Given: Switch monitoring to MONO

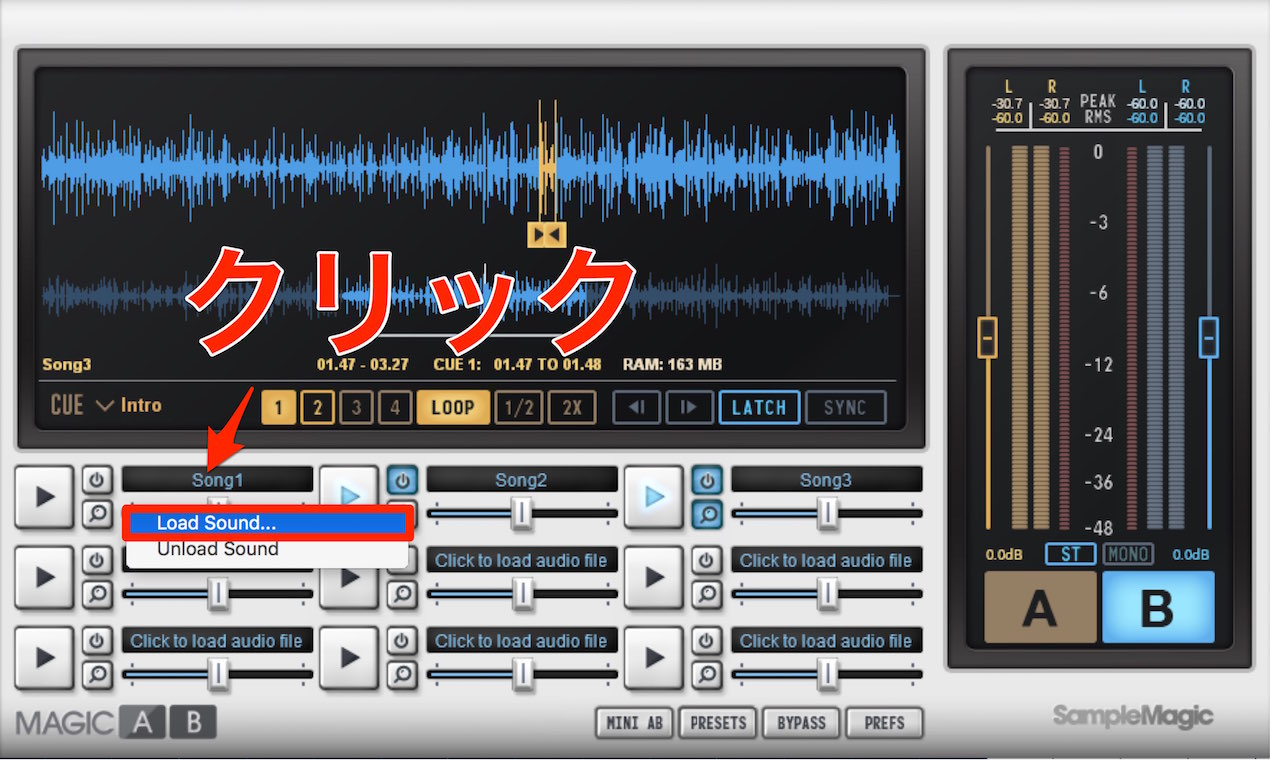Looking at the screenshot, I should click(x=1128, y=554).
